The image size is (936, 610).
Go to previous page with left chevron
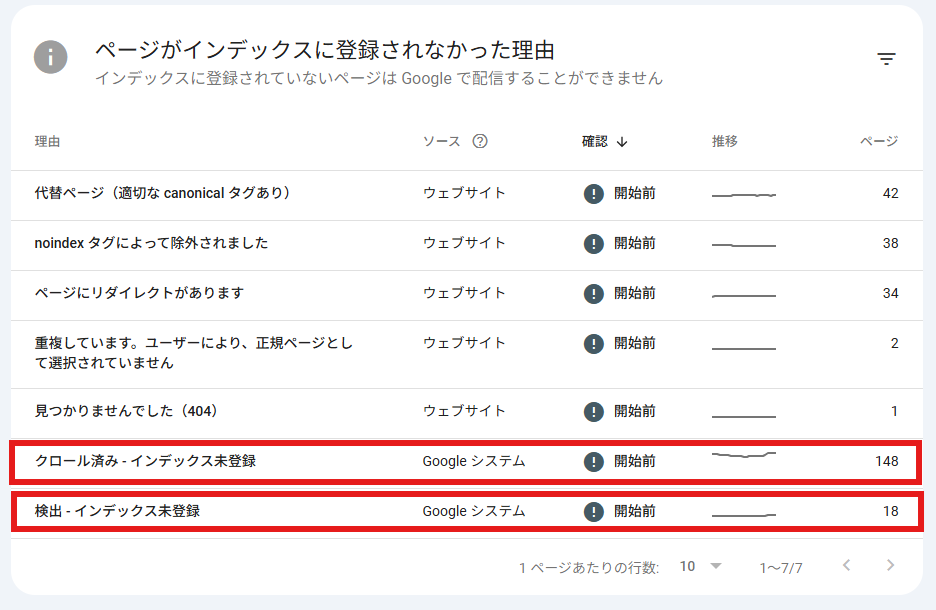click(x=846, y=565)
